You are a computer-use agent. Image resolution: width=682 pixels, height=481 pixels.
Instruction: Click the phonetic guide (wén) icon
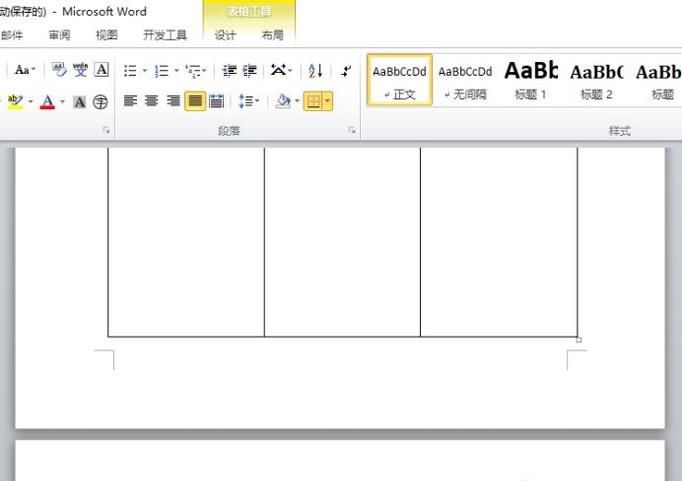click(x=80, y=70)
